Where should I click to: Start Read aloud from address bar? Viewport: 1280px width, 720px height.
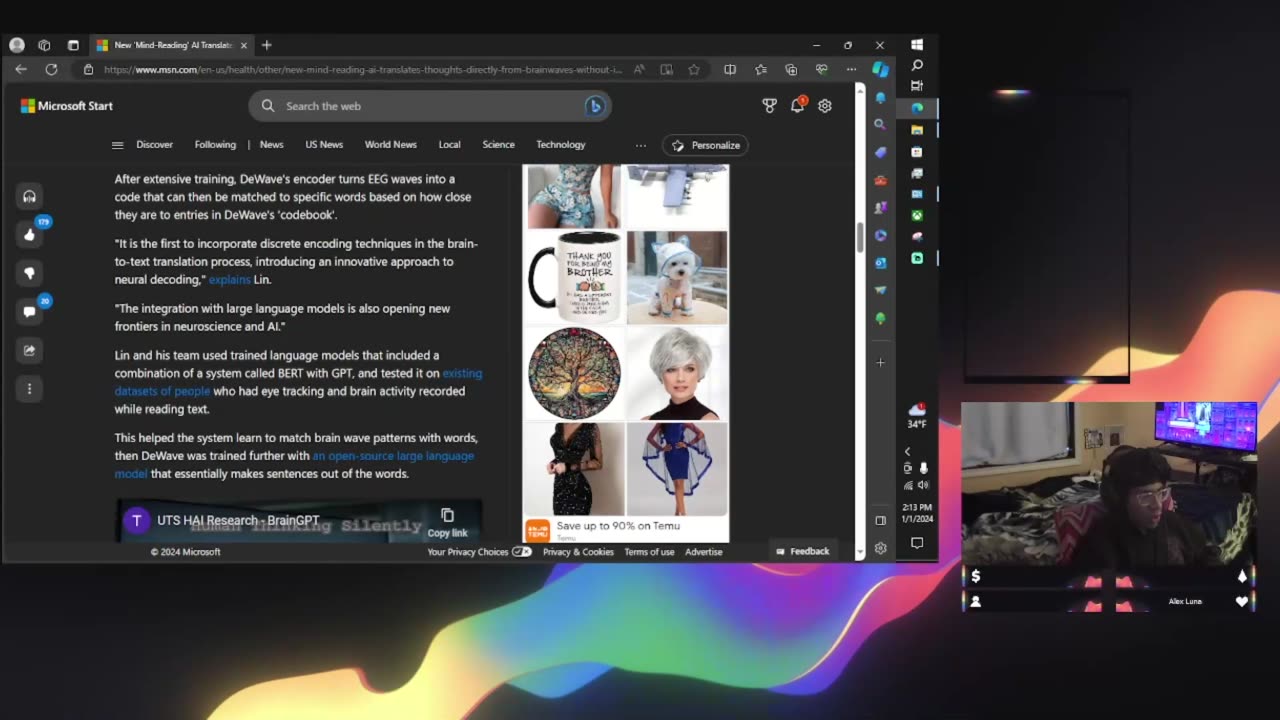[x=638, y=70]
